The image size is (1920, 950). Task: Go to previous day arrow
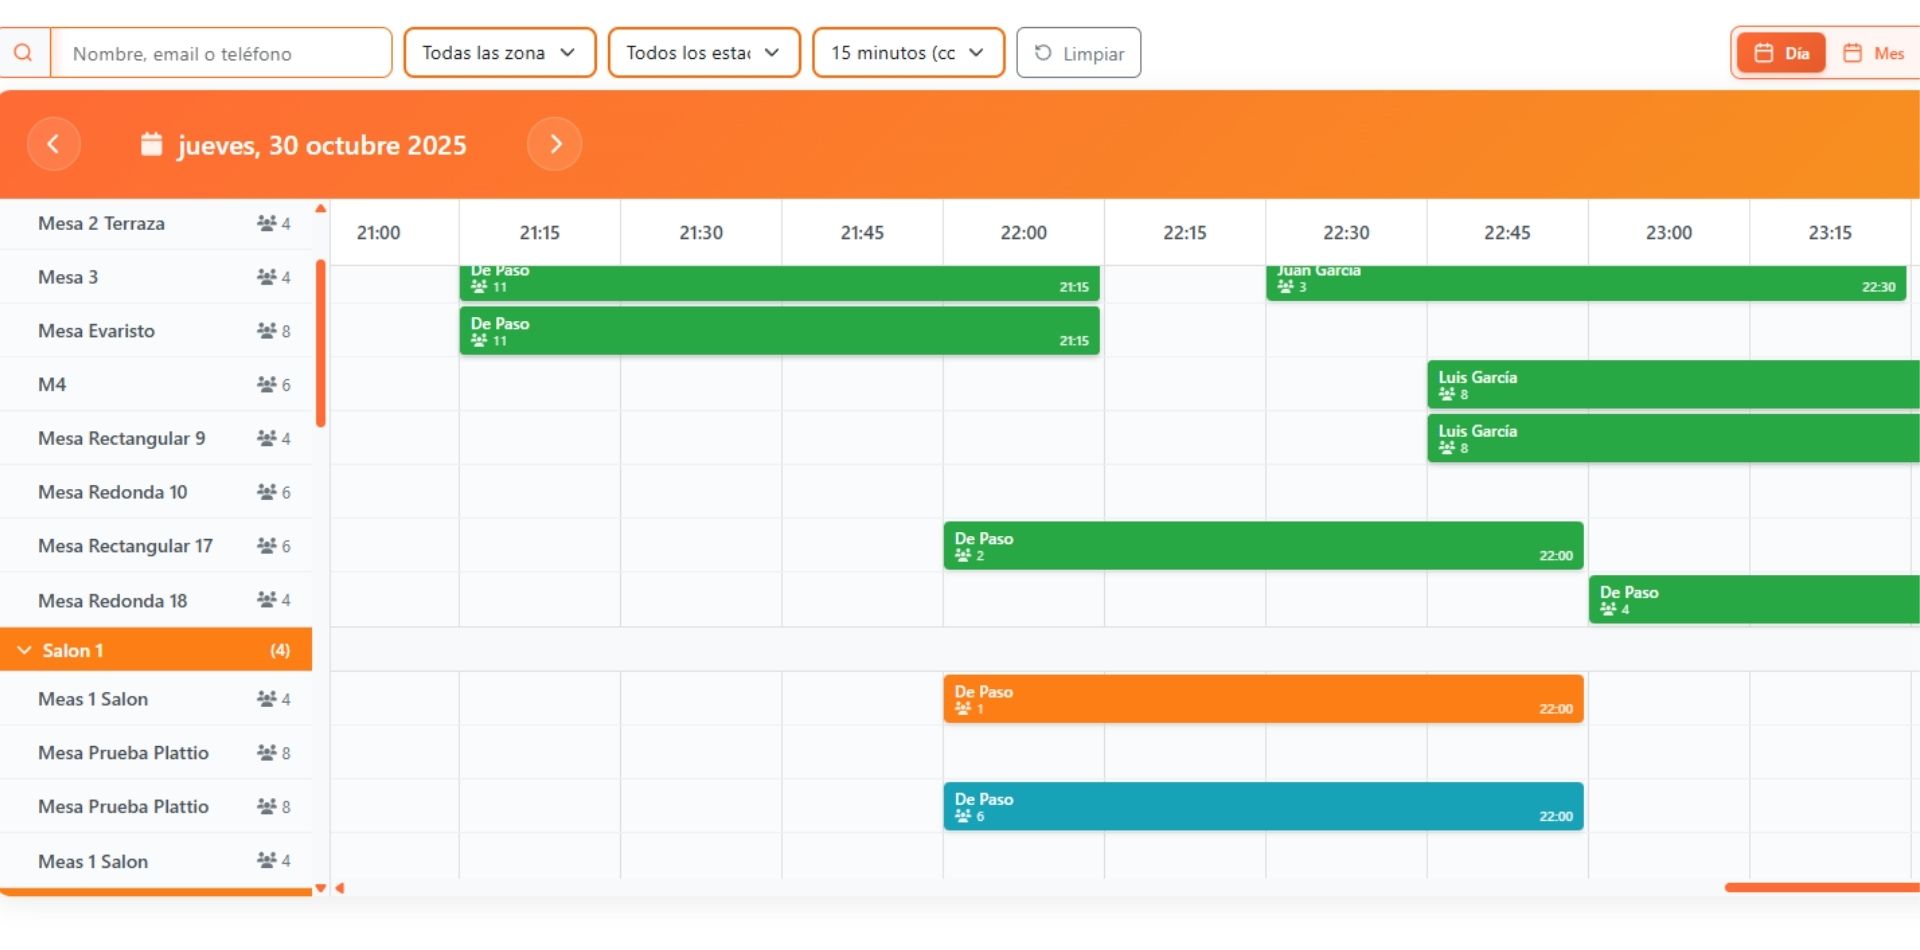click(54, 144)
